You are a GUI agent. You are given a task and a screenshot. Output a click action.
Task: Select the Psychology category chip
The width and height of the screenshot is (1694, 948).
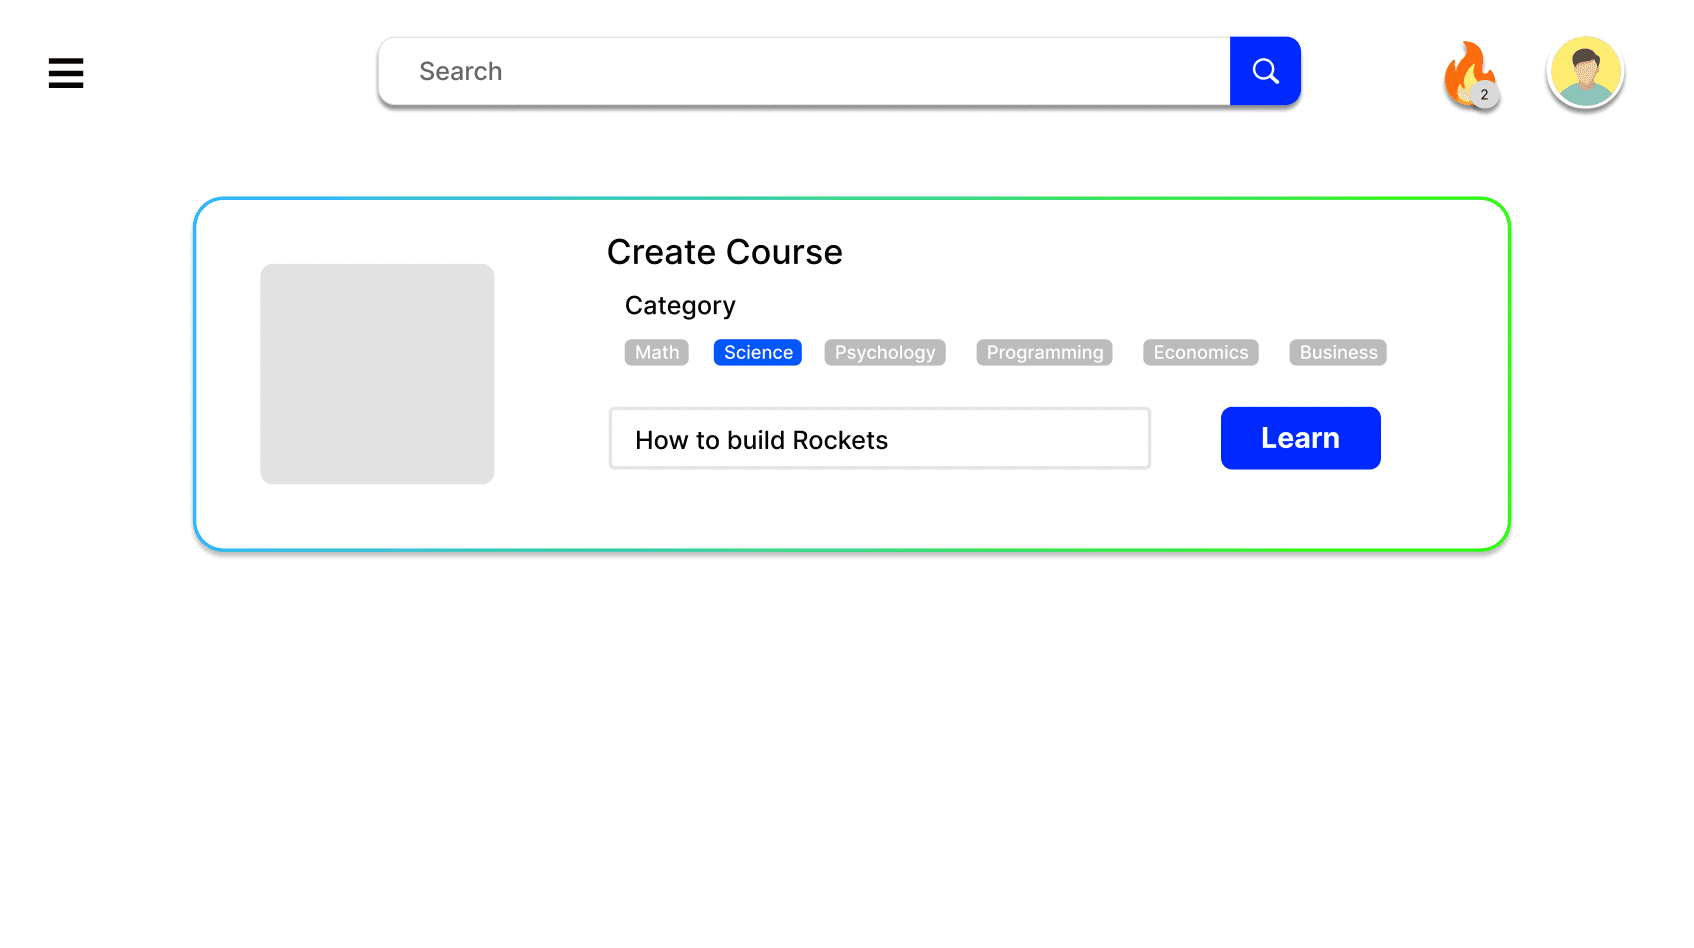[884, 352]
